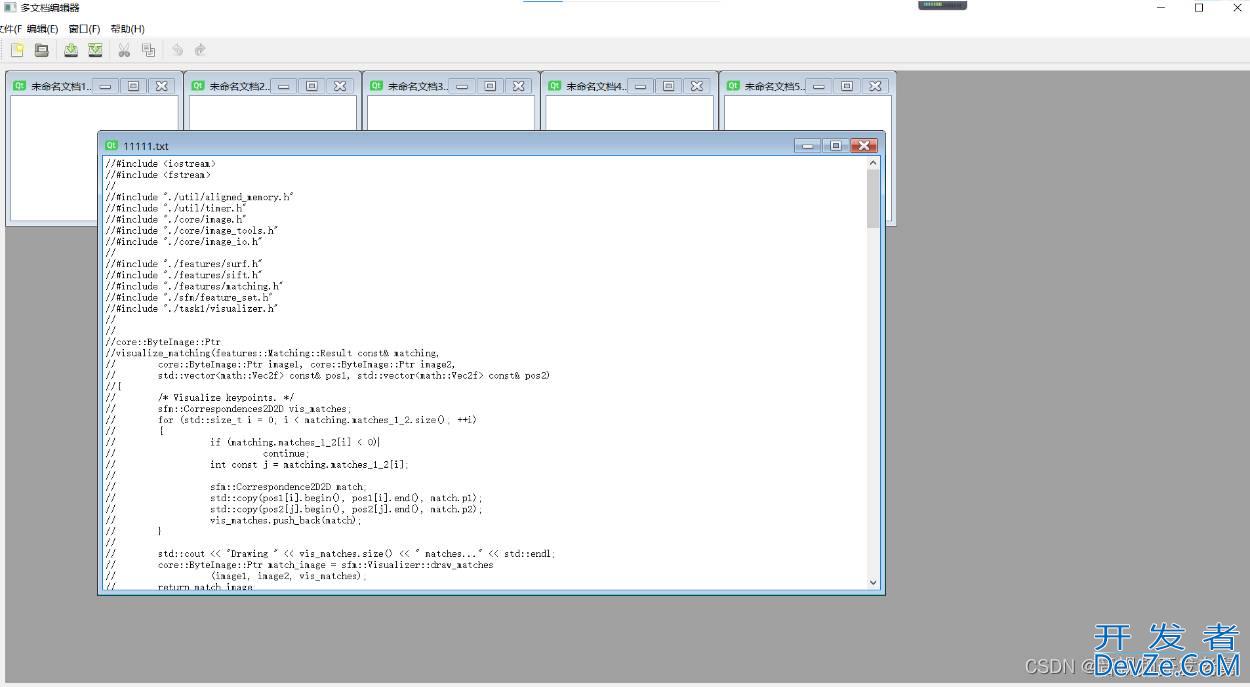Open the 帮助(H) menu
The width and height of the screenshot is (1250, 687).
tap(127, 29)
